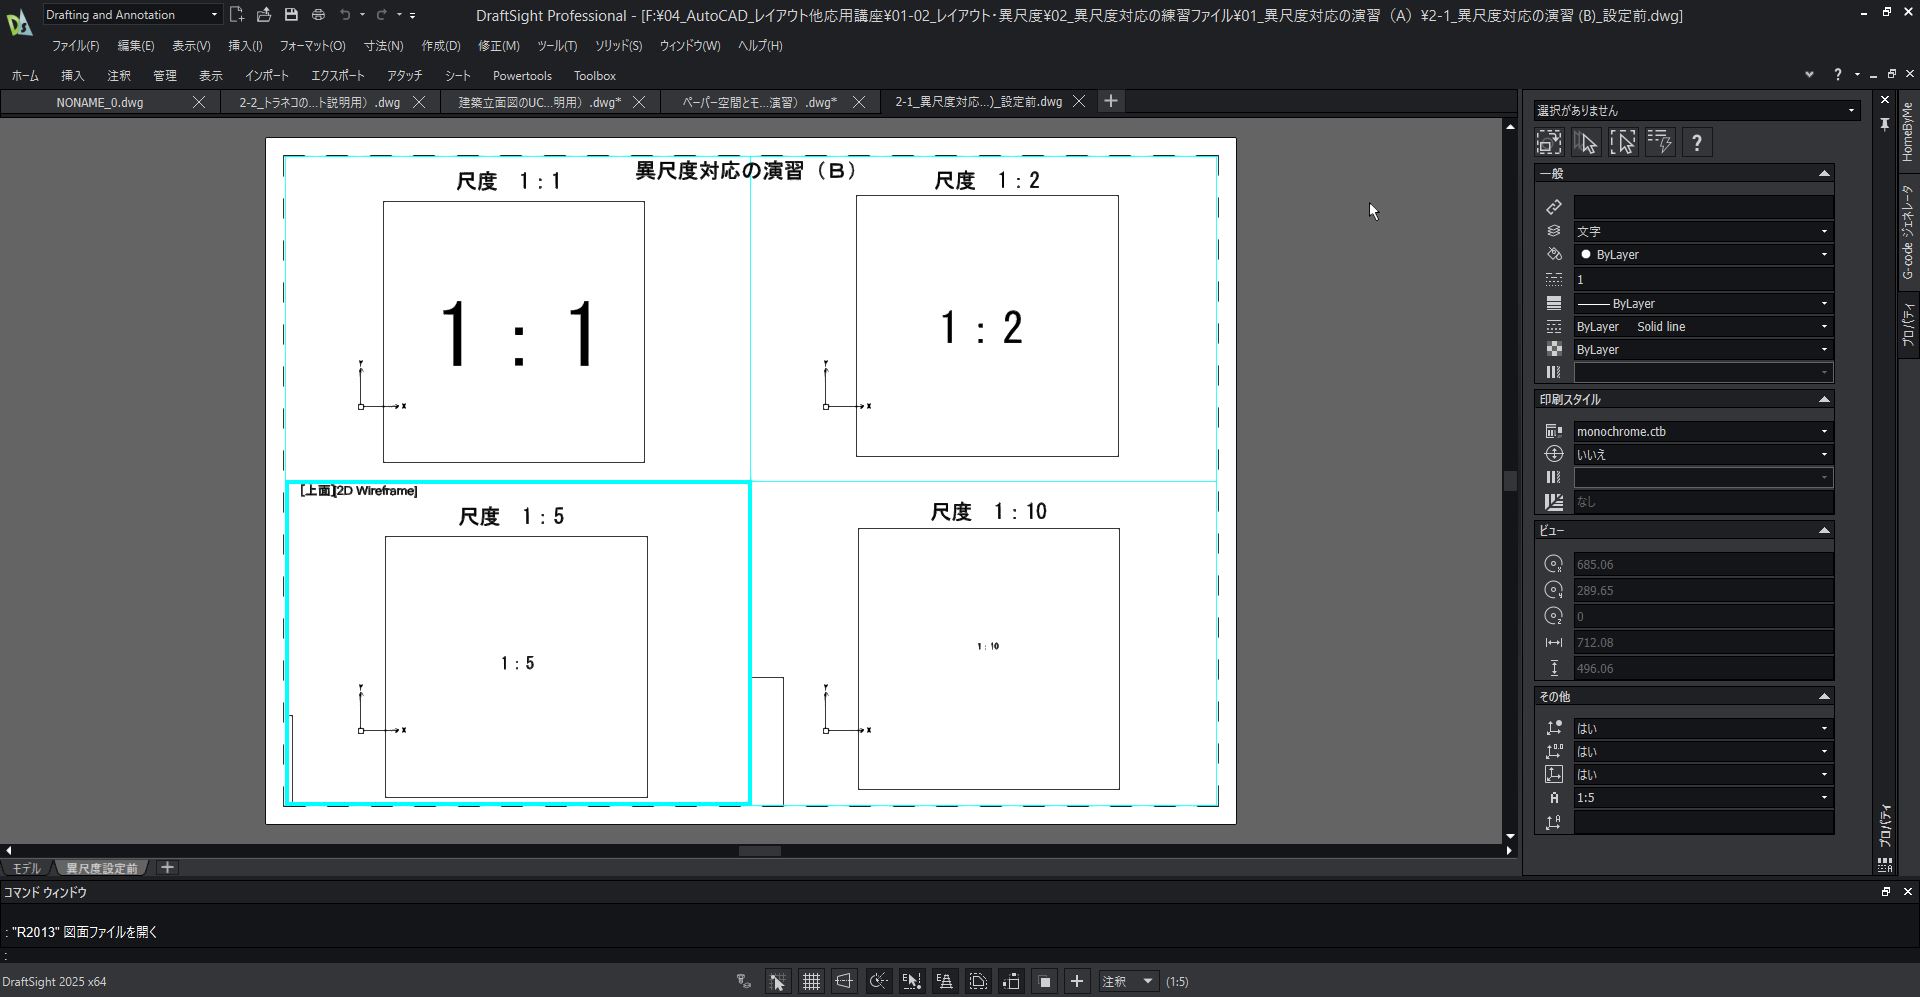Toggle Snap mode in status bar
Image resolution: width=1920 pixels, height=997 pixels.
click(777, 982)
